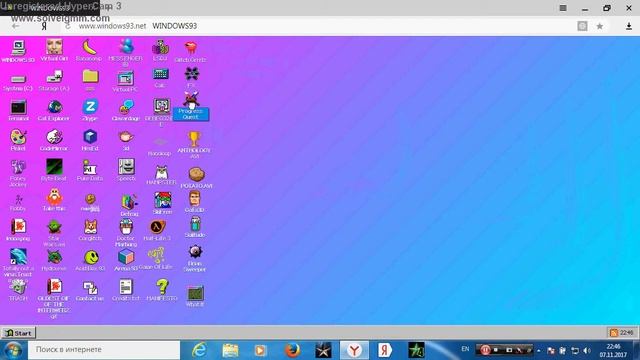Click the EN language indicator

pyautogui.click(x=465, y=349)
